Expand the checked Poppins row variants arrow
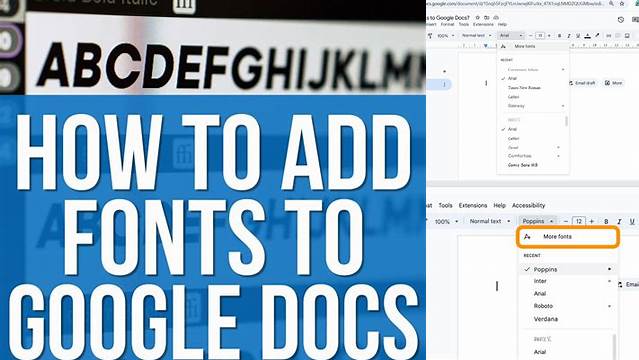This screenshot has width=639, height=360. click(x=610, y=269)
